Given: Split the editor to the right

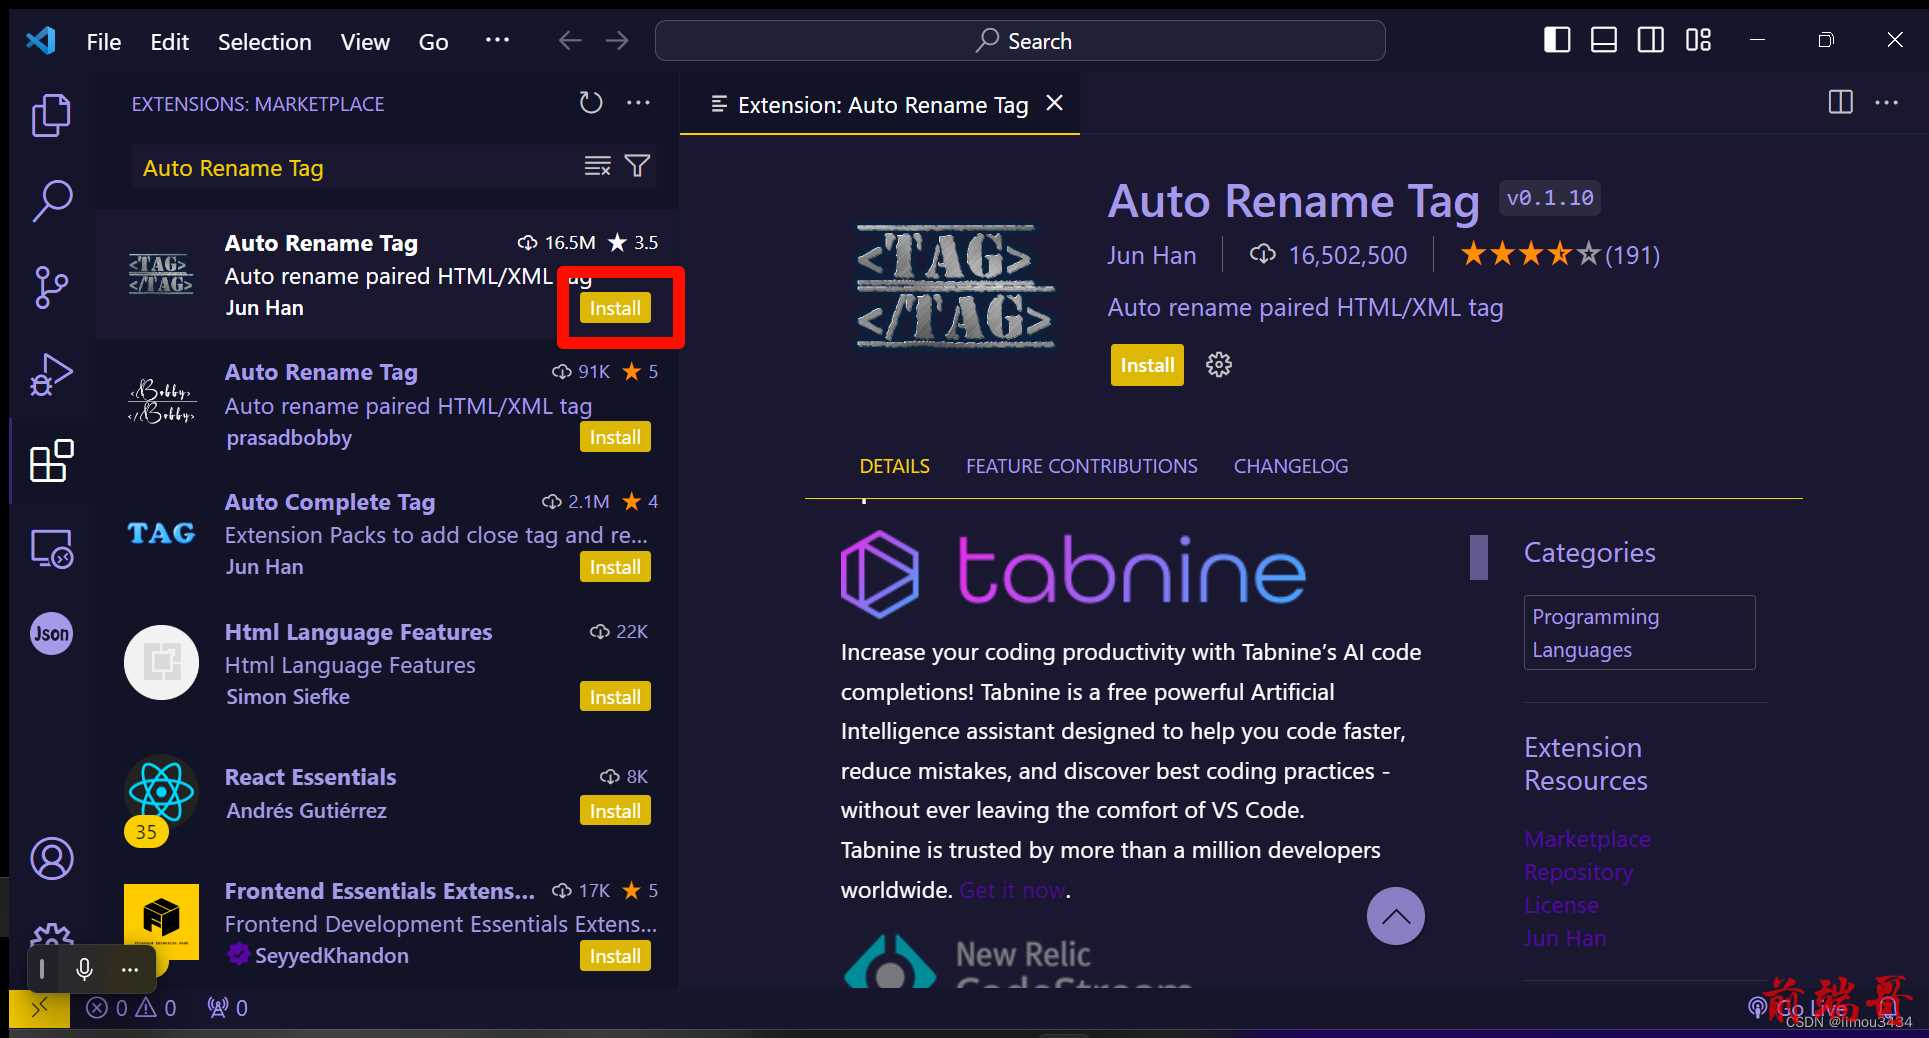Looking at the screenshot, I should [1840, 103].
